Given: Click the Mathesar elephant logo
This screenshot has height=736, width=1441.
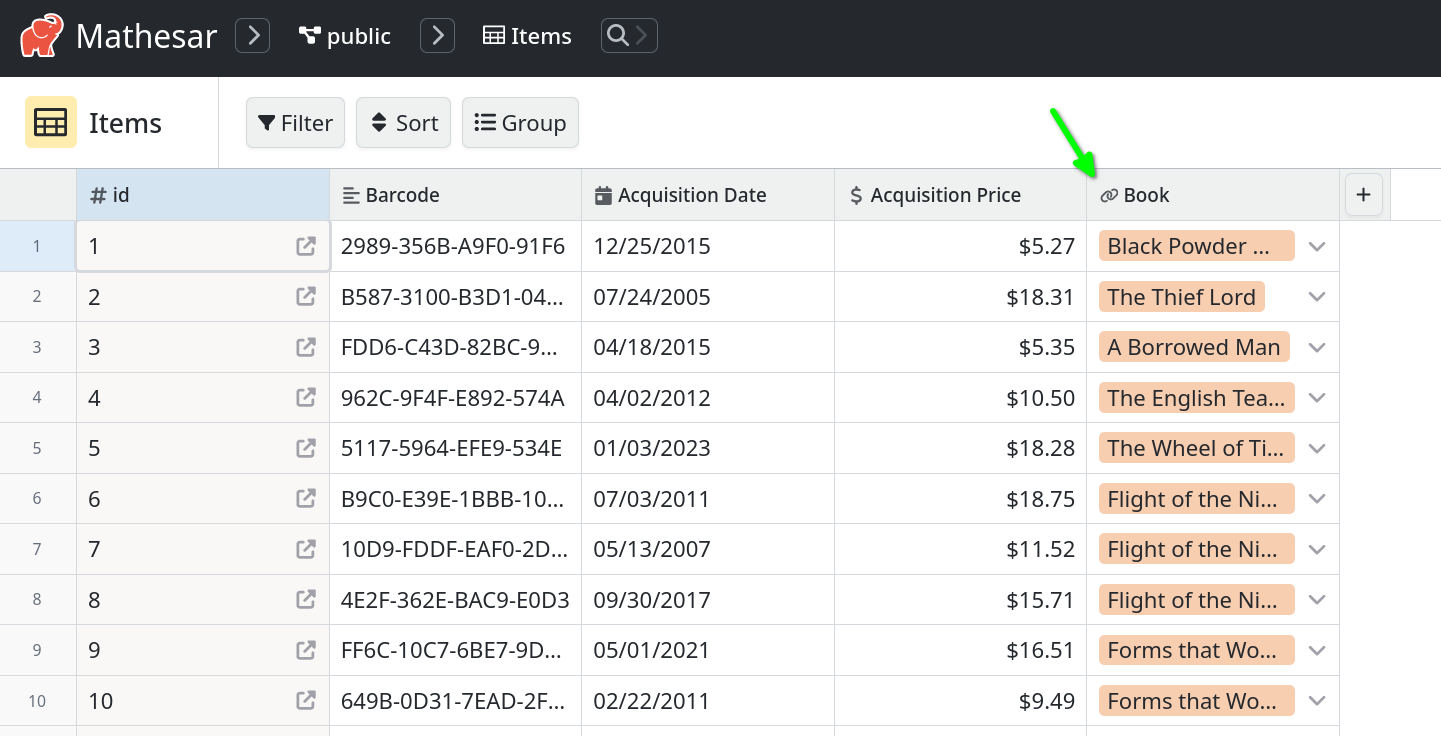Looking at the screenshot, I should pyautogui.click(x=41, y=36).
